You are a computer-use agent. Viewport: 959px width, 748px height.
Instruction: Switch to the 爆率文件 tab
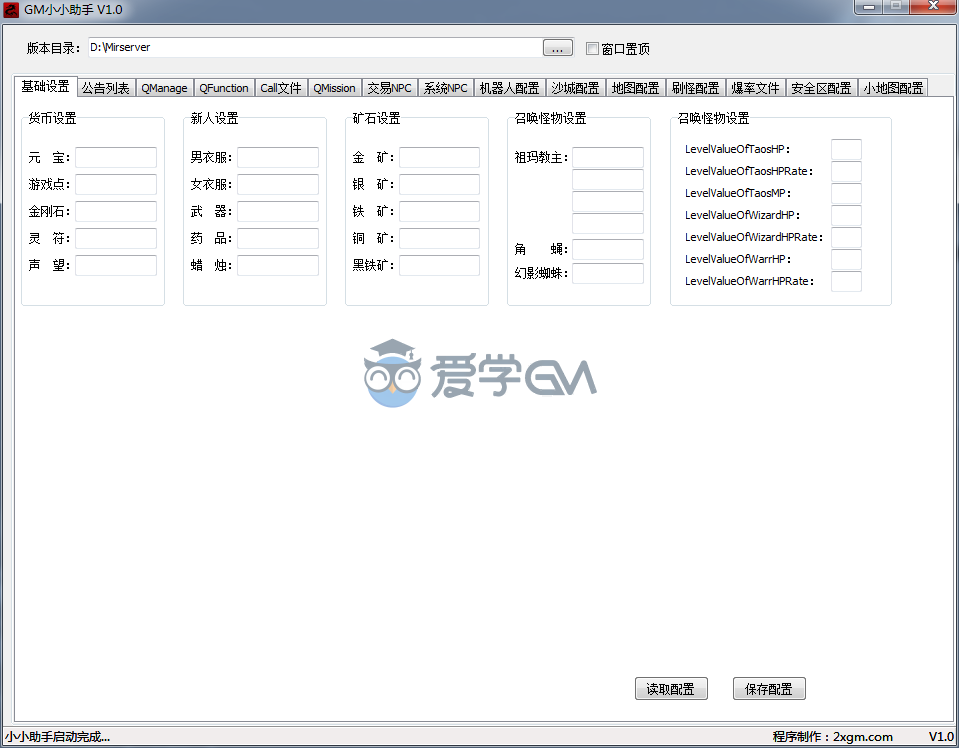point(755,88)
